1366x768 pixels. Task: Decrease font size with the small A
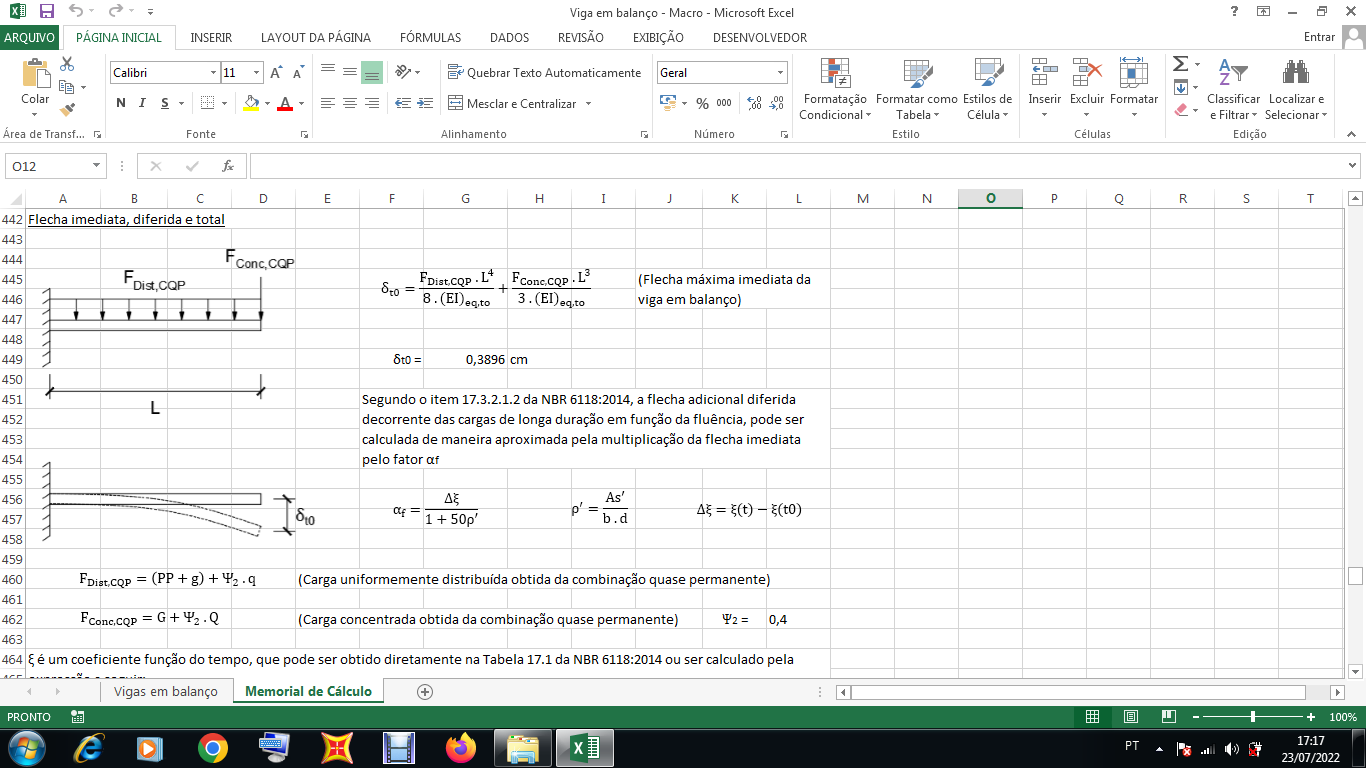coord(298,73)
